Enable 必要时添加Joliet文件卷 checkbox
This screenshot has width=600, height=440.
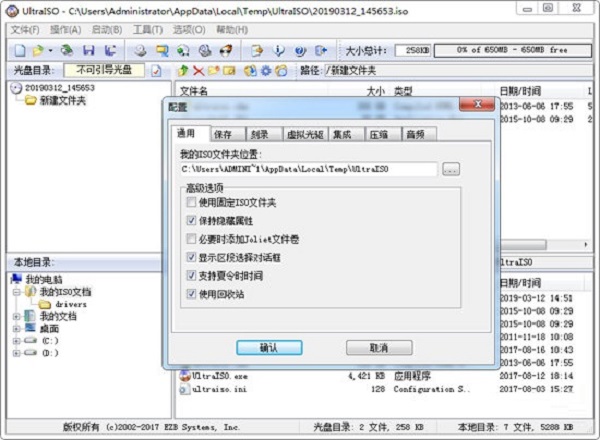[x=191, y=239]
